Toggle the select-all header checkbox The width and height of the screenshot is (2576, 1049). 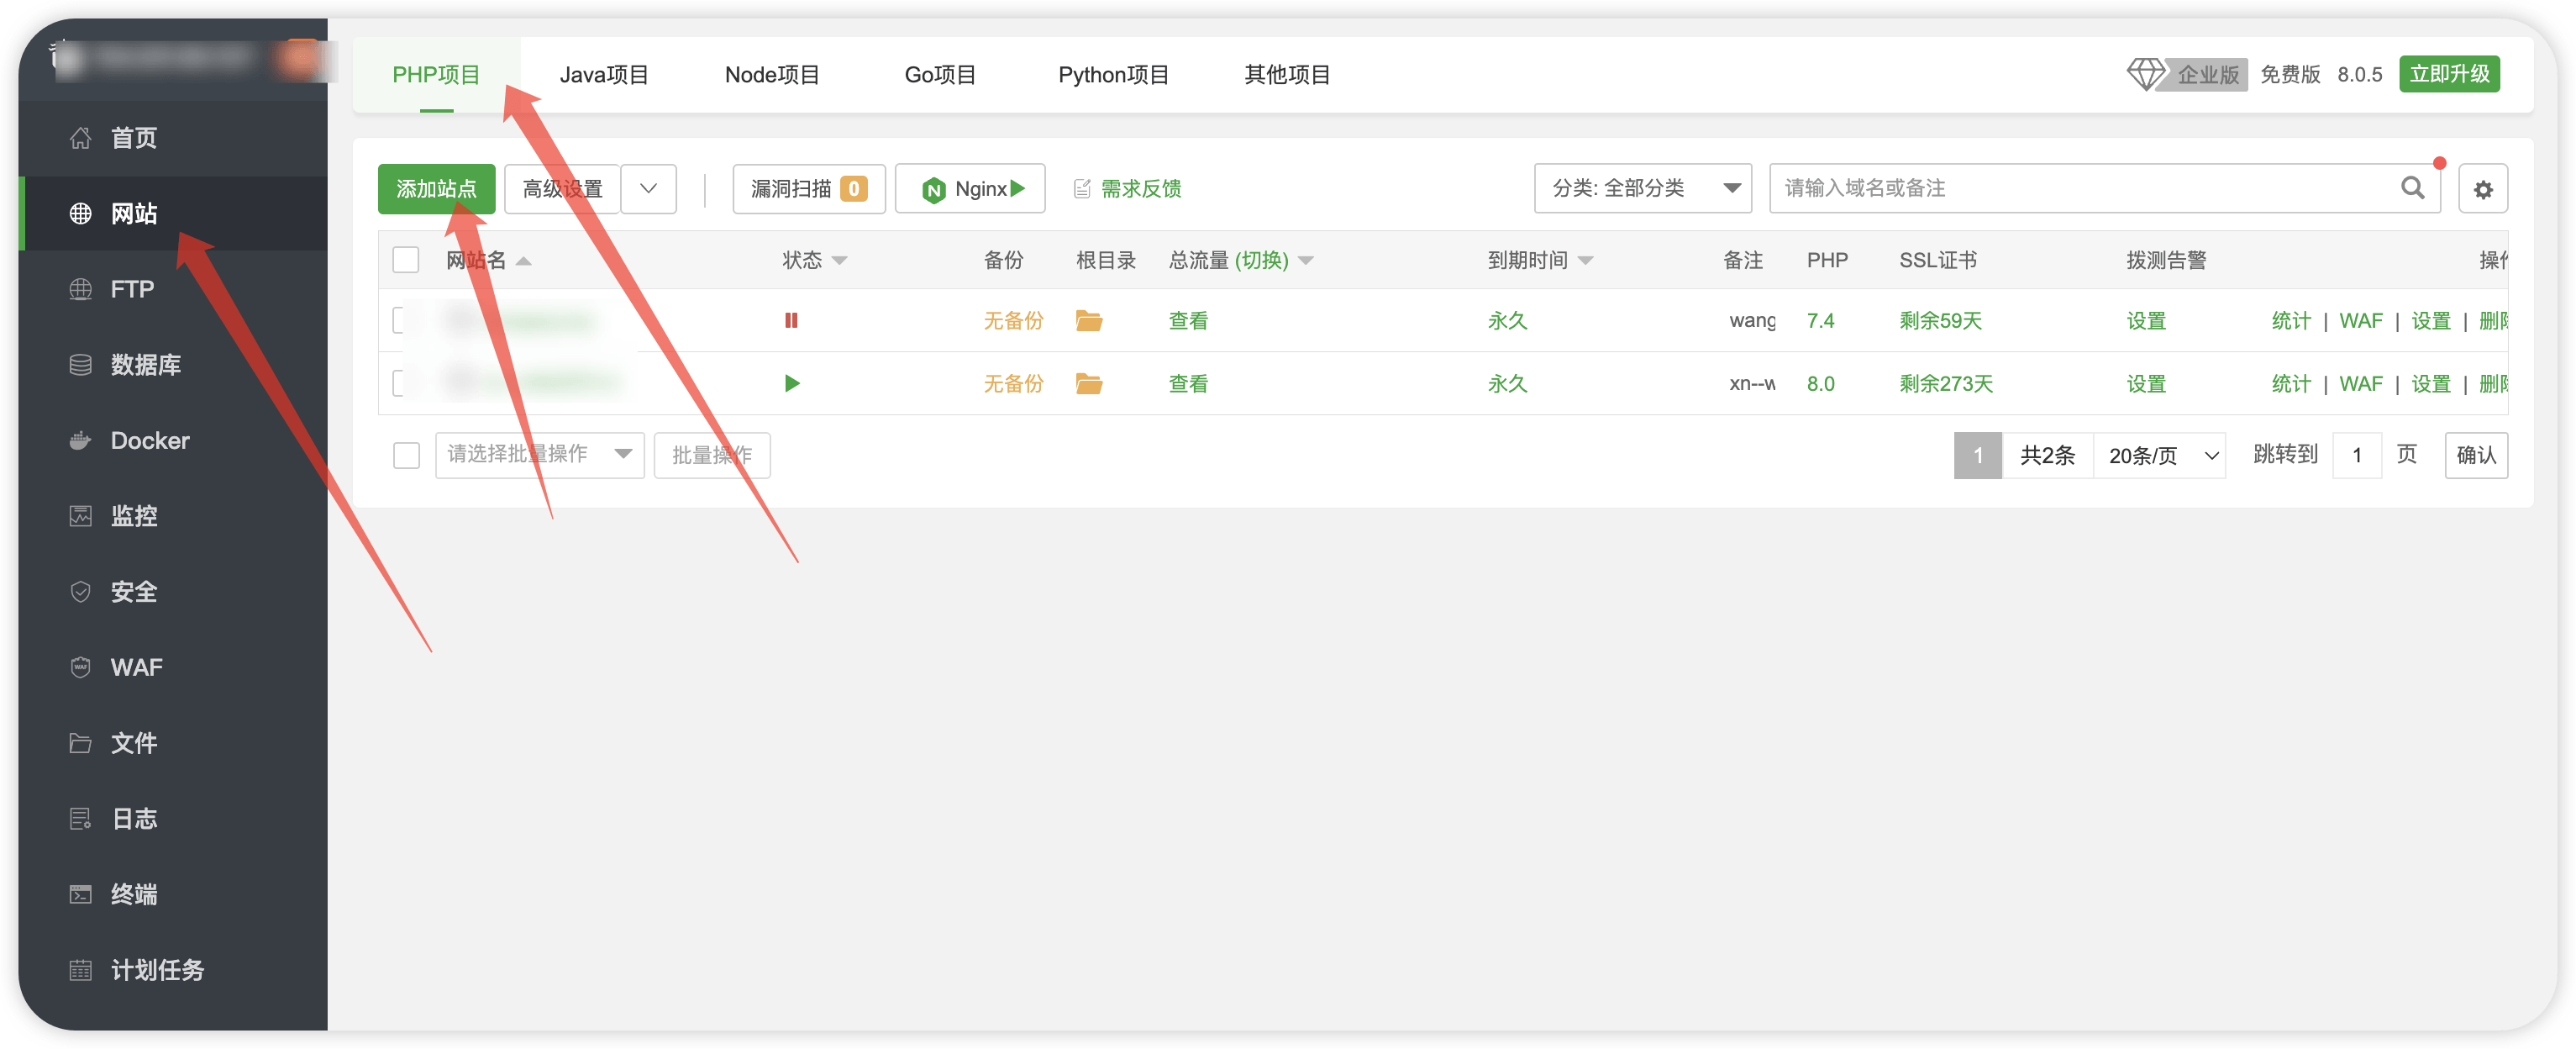coord(406,260)
